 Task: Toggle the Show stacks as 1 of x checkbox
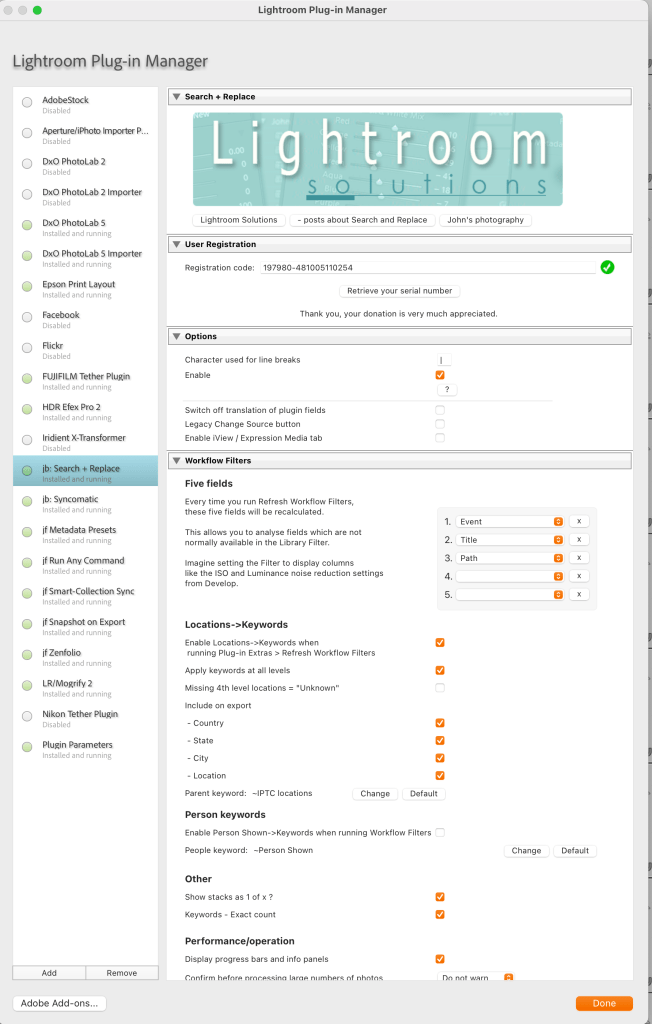440,897
